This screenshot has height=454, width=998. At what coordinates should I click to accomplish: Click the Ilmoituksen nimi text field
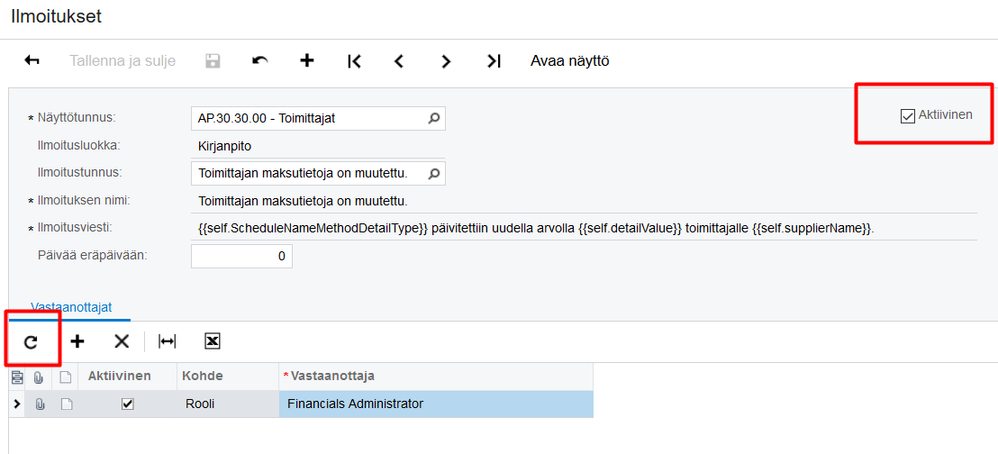point(584,201)
